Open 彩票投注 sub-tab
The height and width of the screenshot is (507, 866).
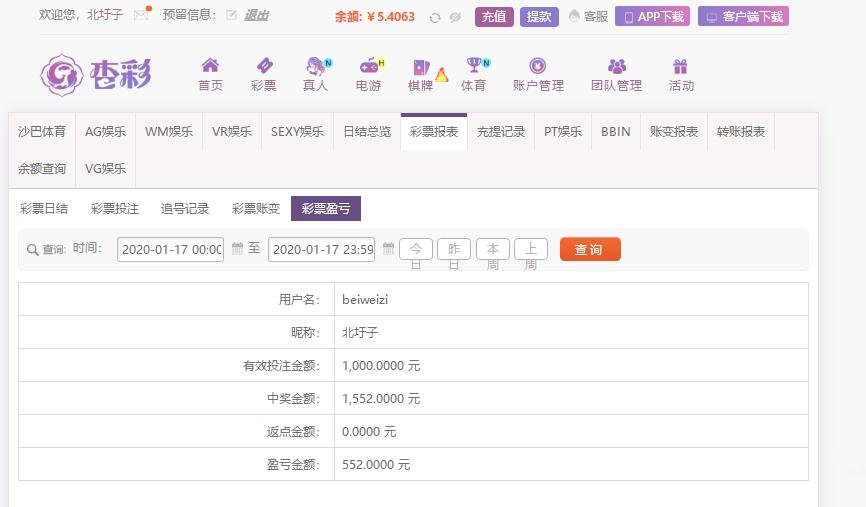tap(115, 208)
